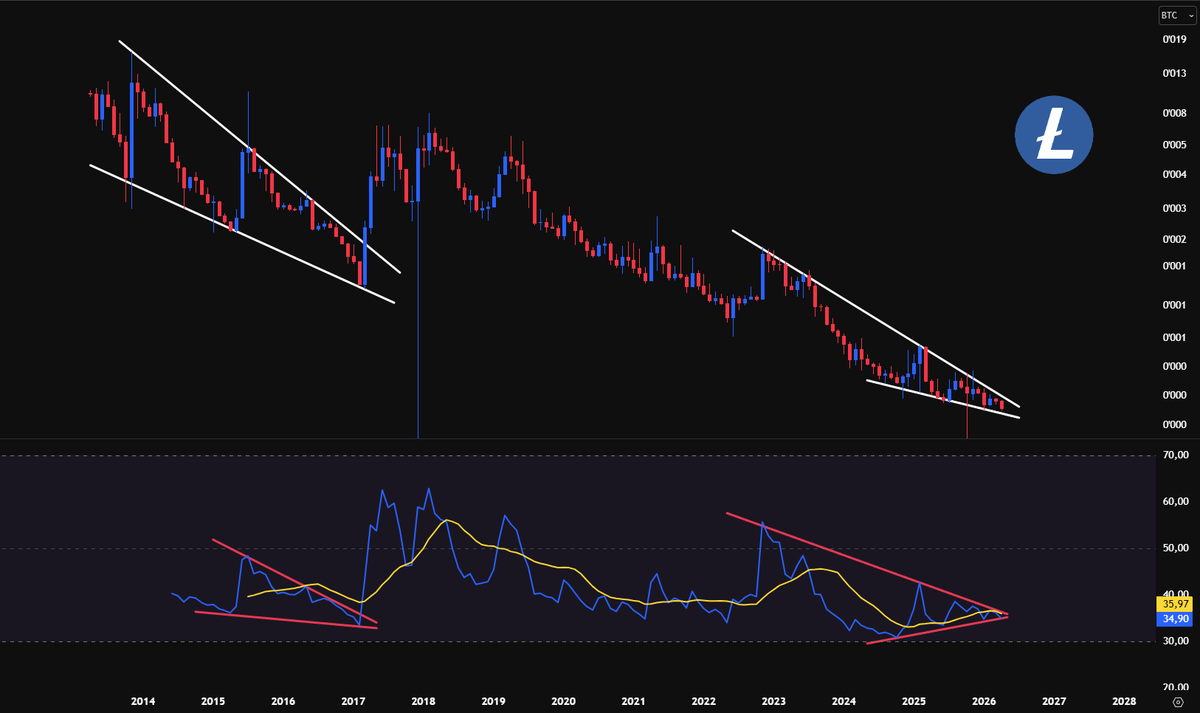Click the 2026 time axis label
This screenshot has width=1200, height=713.
(984, 702)
